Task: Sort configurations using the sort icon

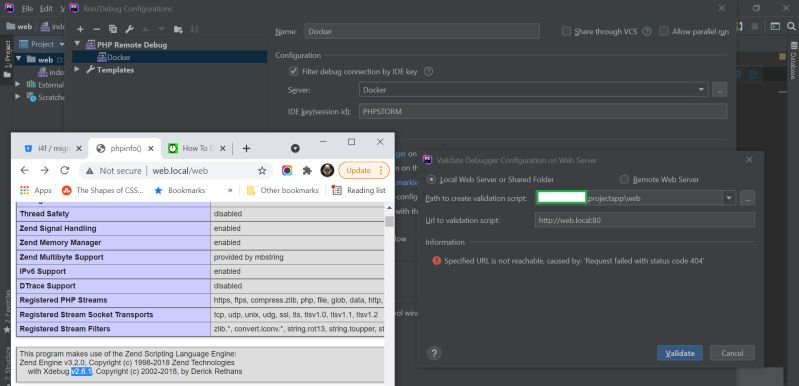Action: 194,30
